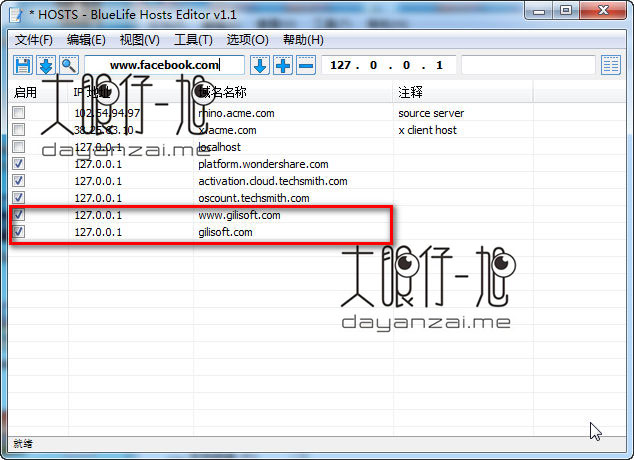Select oscount.techsmith.com row text
634x460 pixels.
[x=254, y=198]
